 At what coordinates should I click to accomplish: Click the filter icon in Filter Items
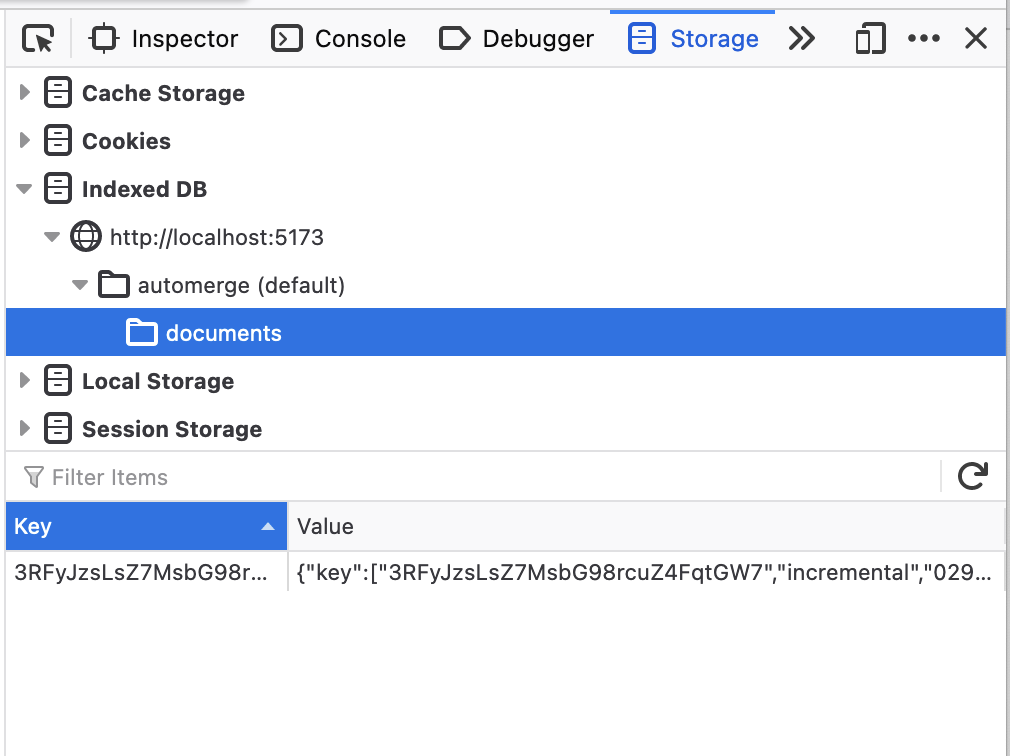click(x=35, y=477)
